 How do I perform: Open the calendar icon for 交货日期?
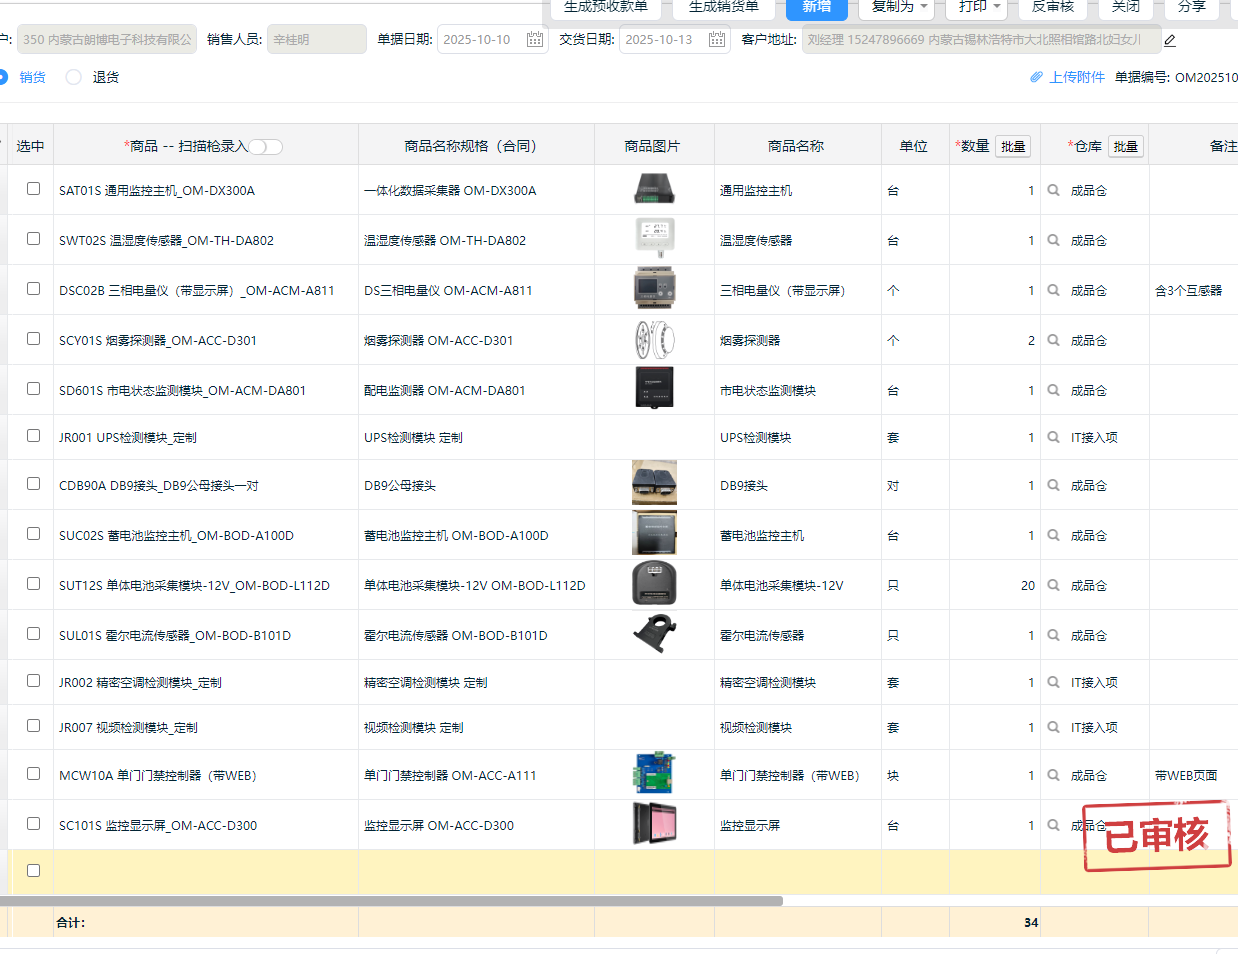tap(717, 39)
